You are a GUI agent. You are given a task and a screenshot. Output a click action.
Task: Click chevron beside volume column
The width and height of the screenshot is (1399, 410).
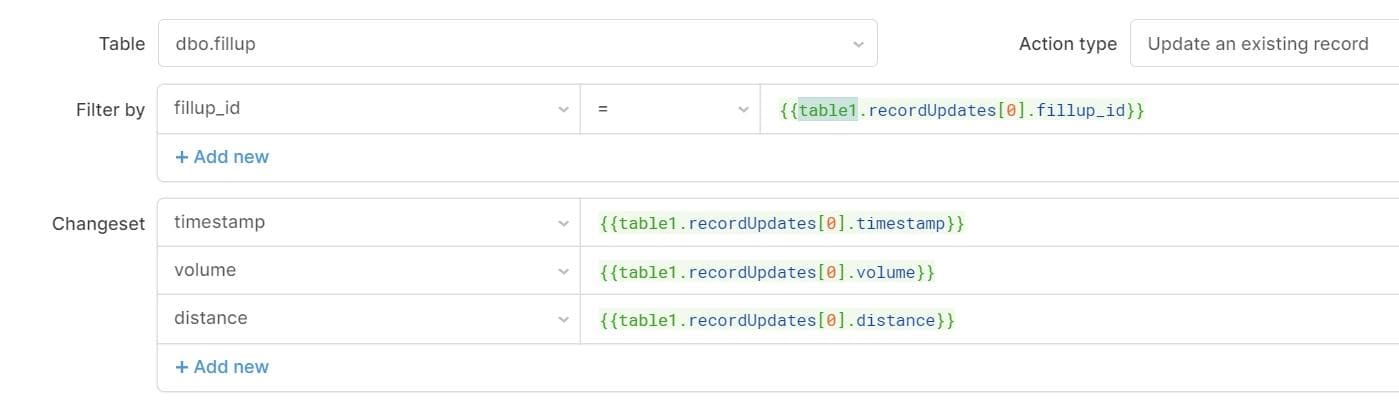[563, 271]
